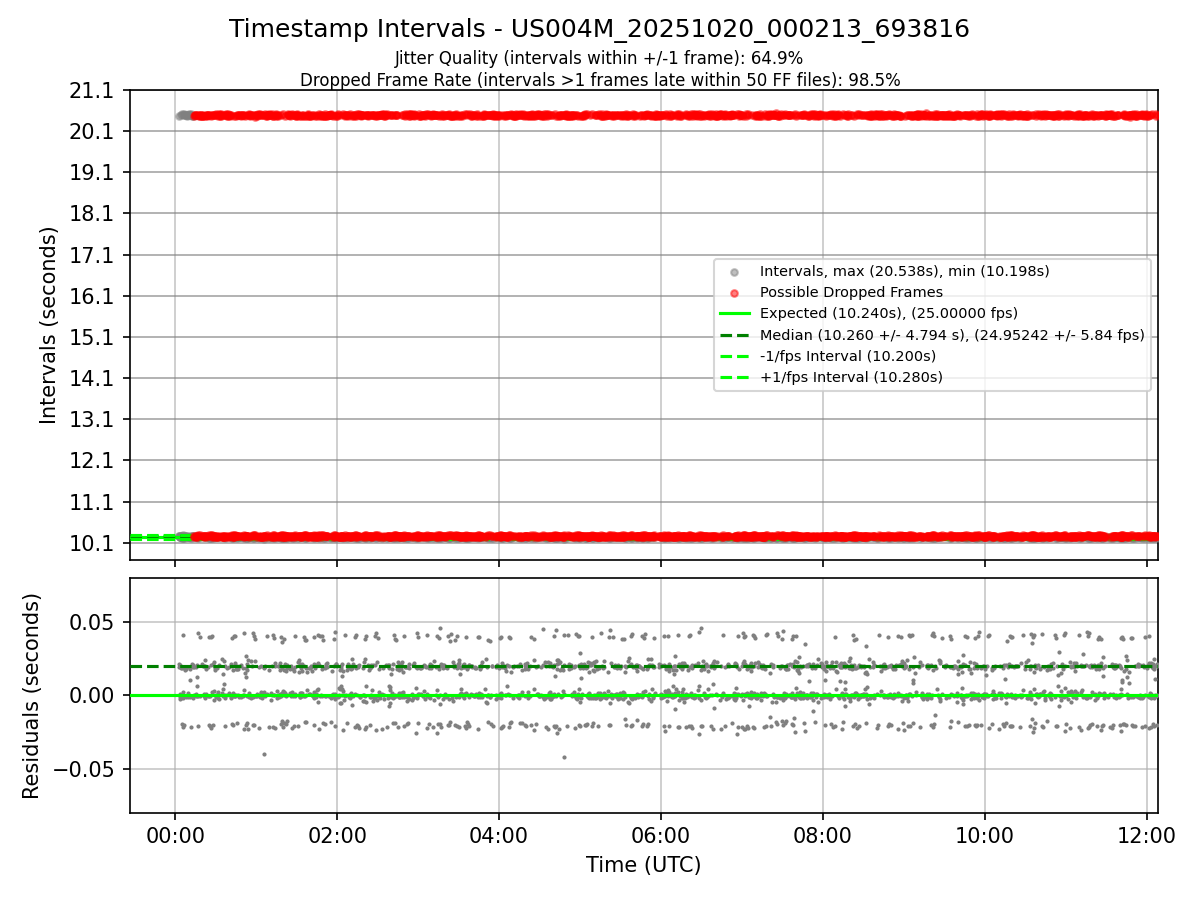Click legend entry "-1/fps Interval (10.200s)"
Screen dimensions: 1200x900
click(848, 356)
